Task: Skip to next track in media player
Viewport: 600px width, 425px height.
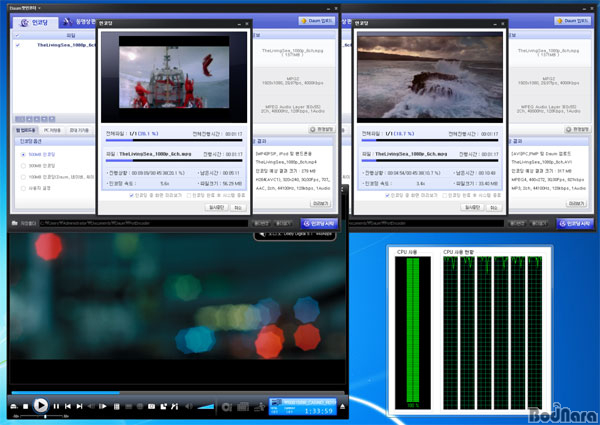Action: pos(79,406)
